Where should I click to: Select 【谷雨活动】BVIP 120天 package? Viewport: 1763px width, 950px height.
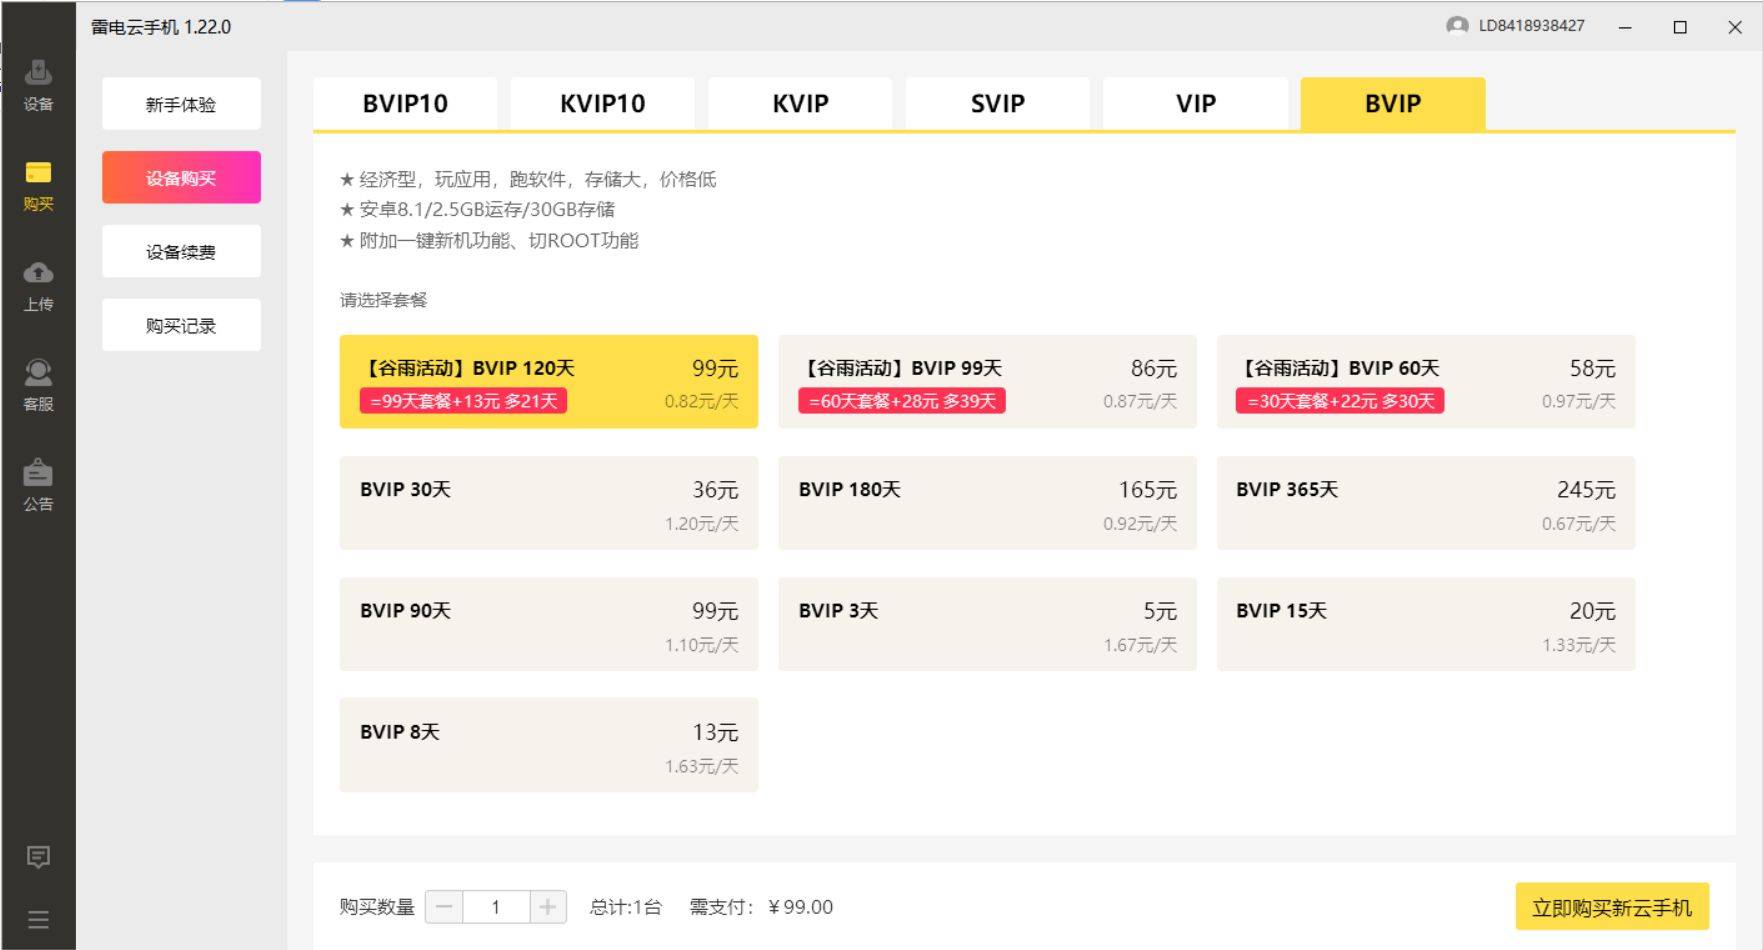549,382
